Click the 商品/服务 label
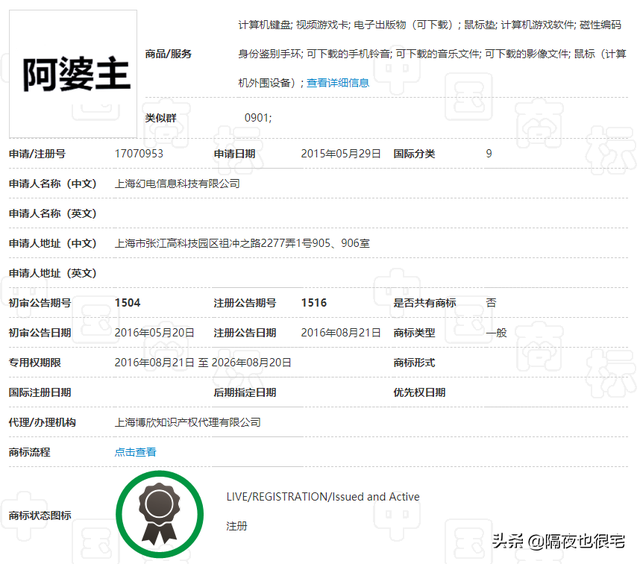640x564 pixels. tap(168, 53)
